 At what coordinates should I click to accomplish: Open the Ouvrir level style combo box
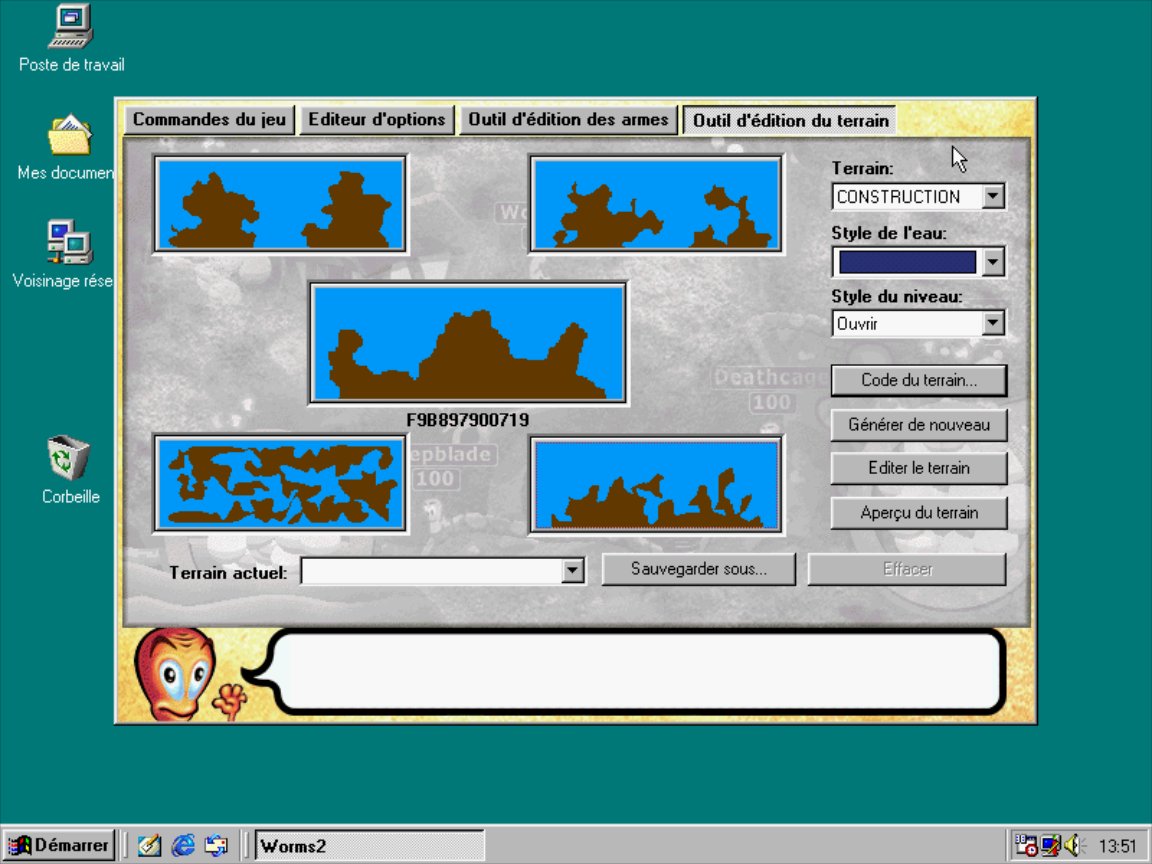tap(918, 323)
